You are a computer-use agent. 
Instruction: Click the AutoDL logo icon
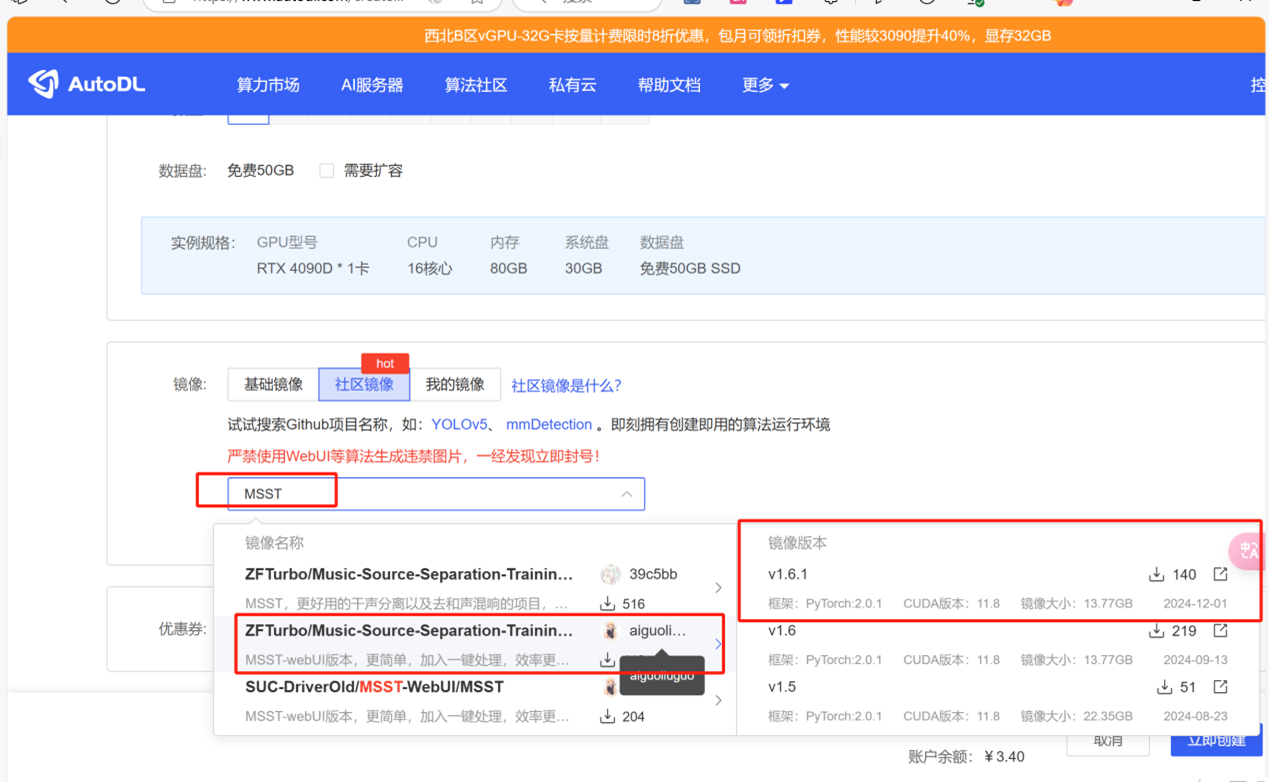[43, 84]
